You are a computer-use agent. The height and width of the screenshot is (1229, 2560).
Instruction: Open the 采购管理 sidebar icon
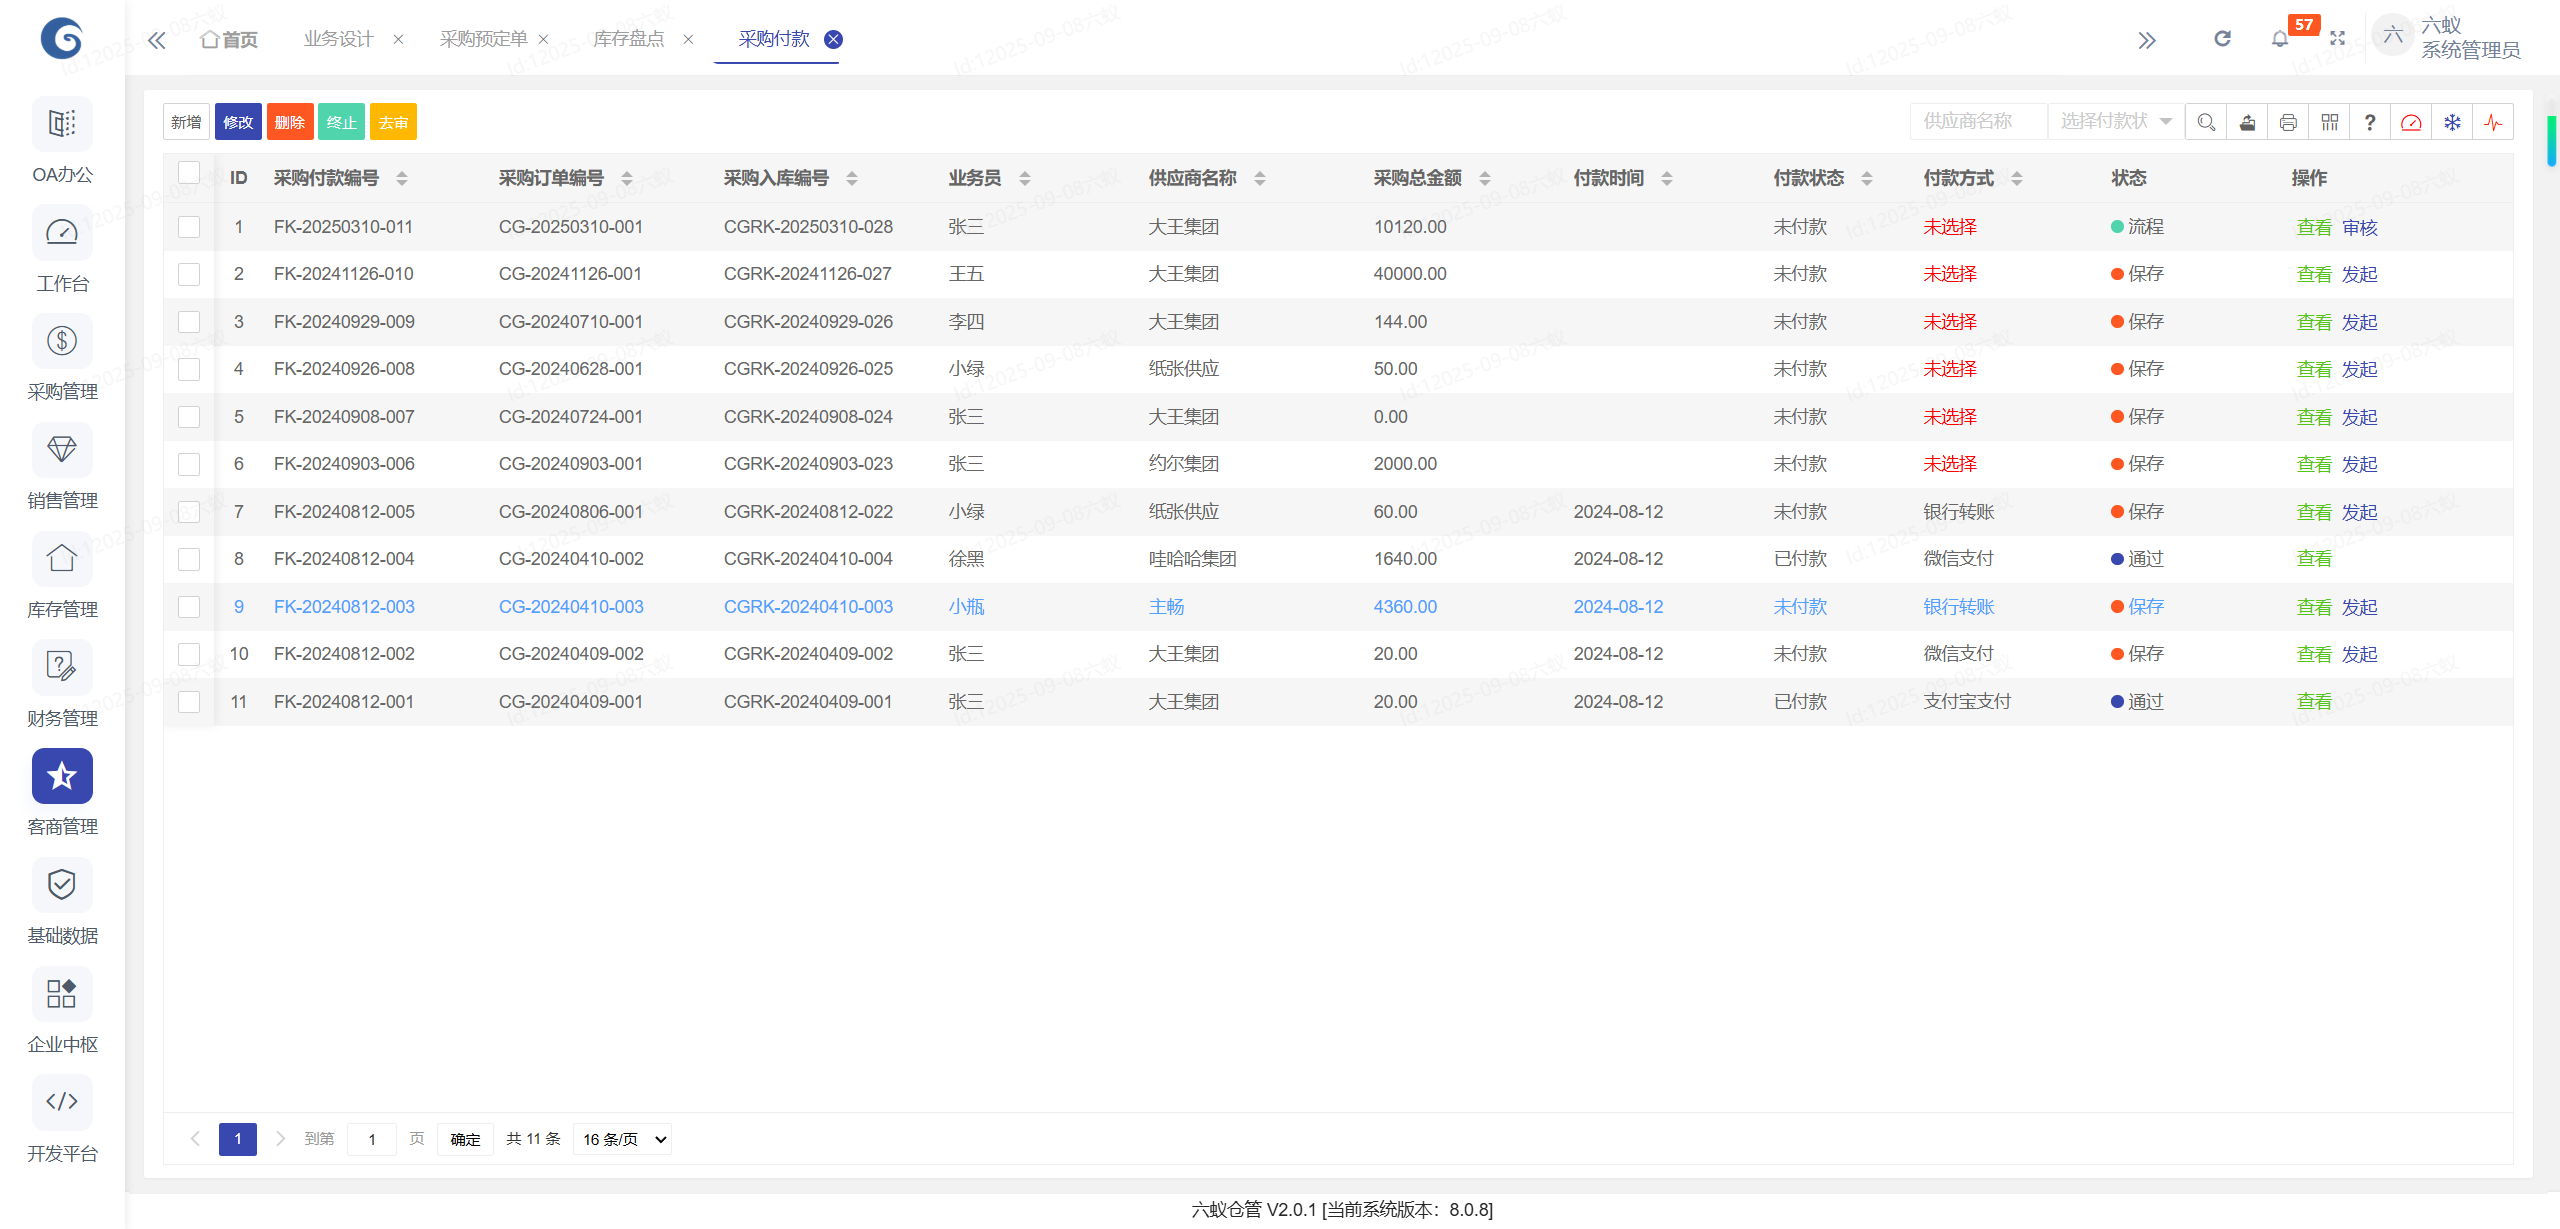point(62,341)
